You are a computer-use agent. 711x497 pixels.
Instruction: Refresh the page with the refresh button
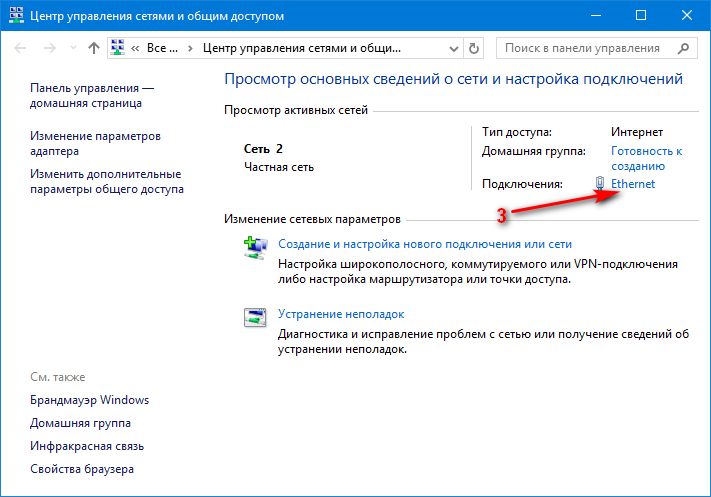[x=474, y=48]
